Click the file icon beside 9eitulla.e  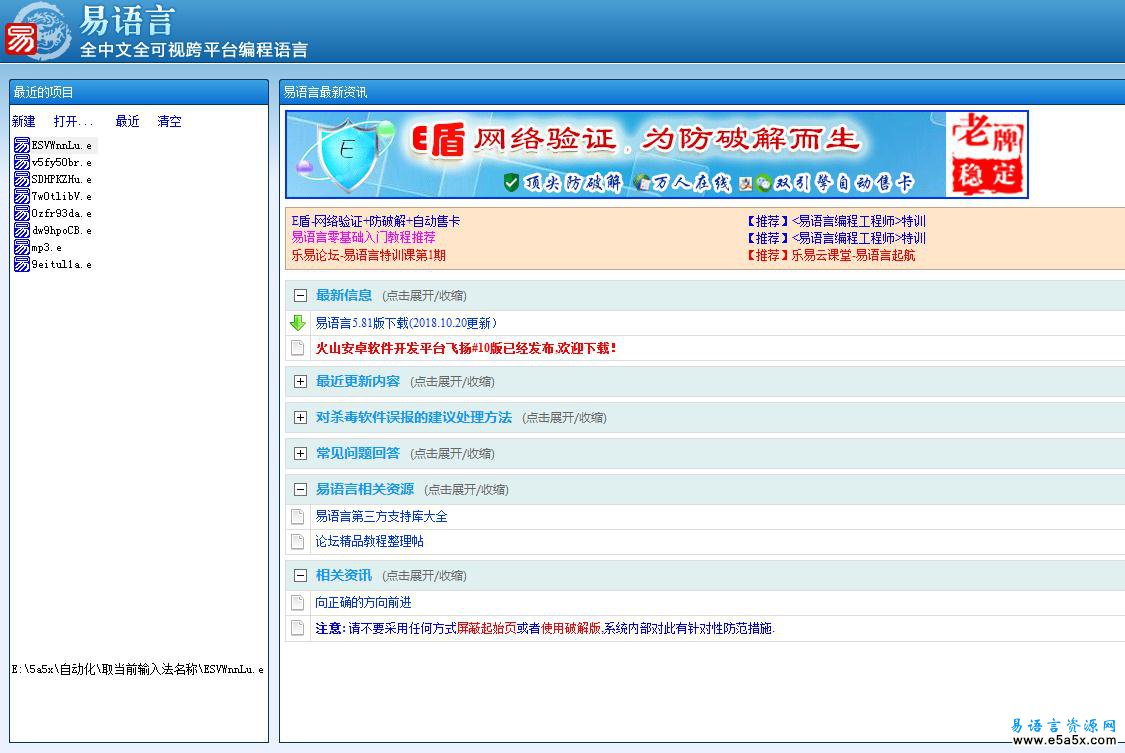tap(22, 265)
